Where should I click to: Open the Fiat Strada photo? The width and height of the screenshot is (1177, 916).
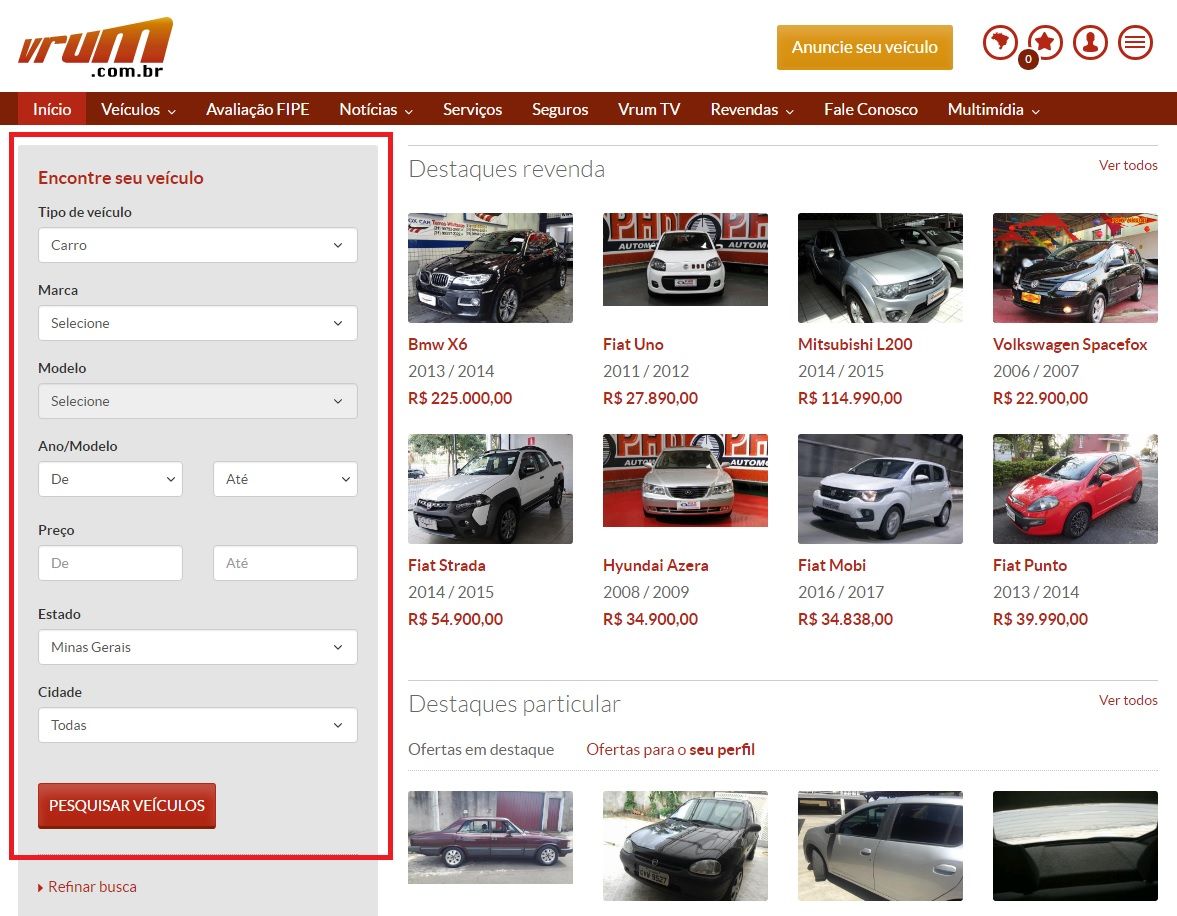[x=490, y=489]
